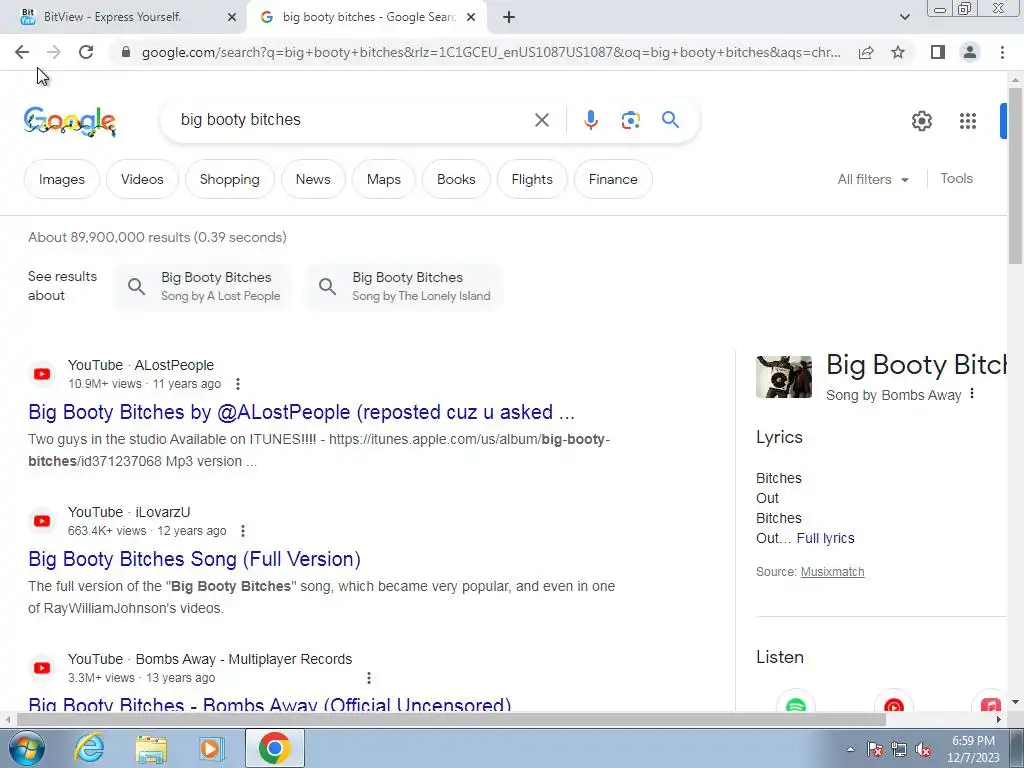
Task: Close the BitView tab
Action: [x=232, y=18]
